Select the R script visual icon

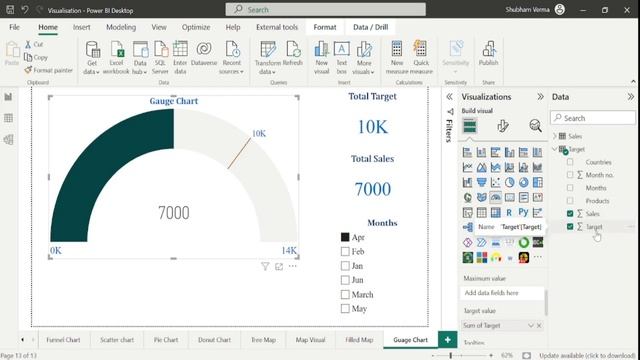tap(509, 212)
